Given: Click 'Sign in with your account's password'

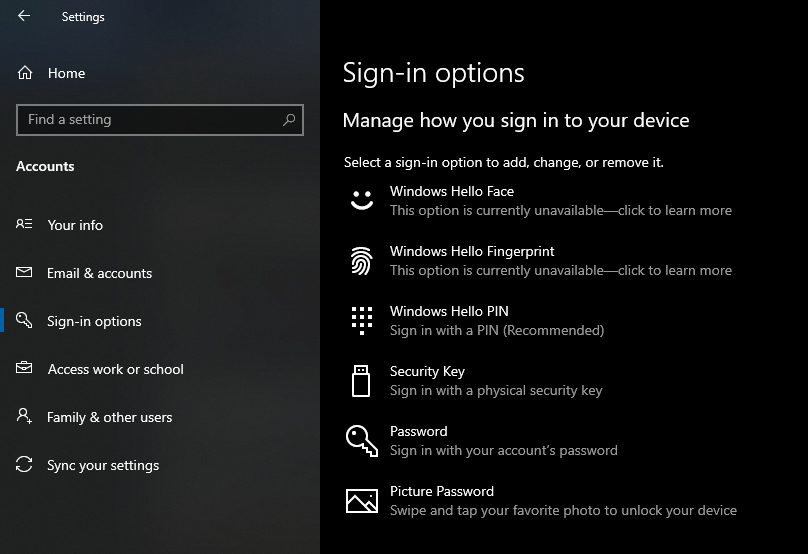Looking at the screenshot, I should pyautogui.click(x=503, y=450).
